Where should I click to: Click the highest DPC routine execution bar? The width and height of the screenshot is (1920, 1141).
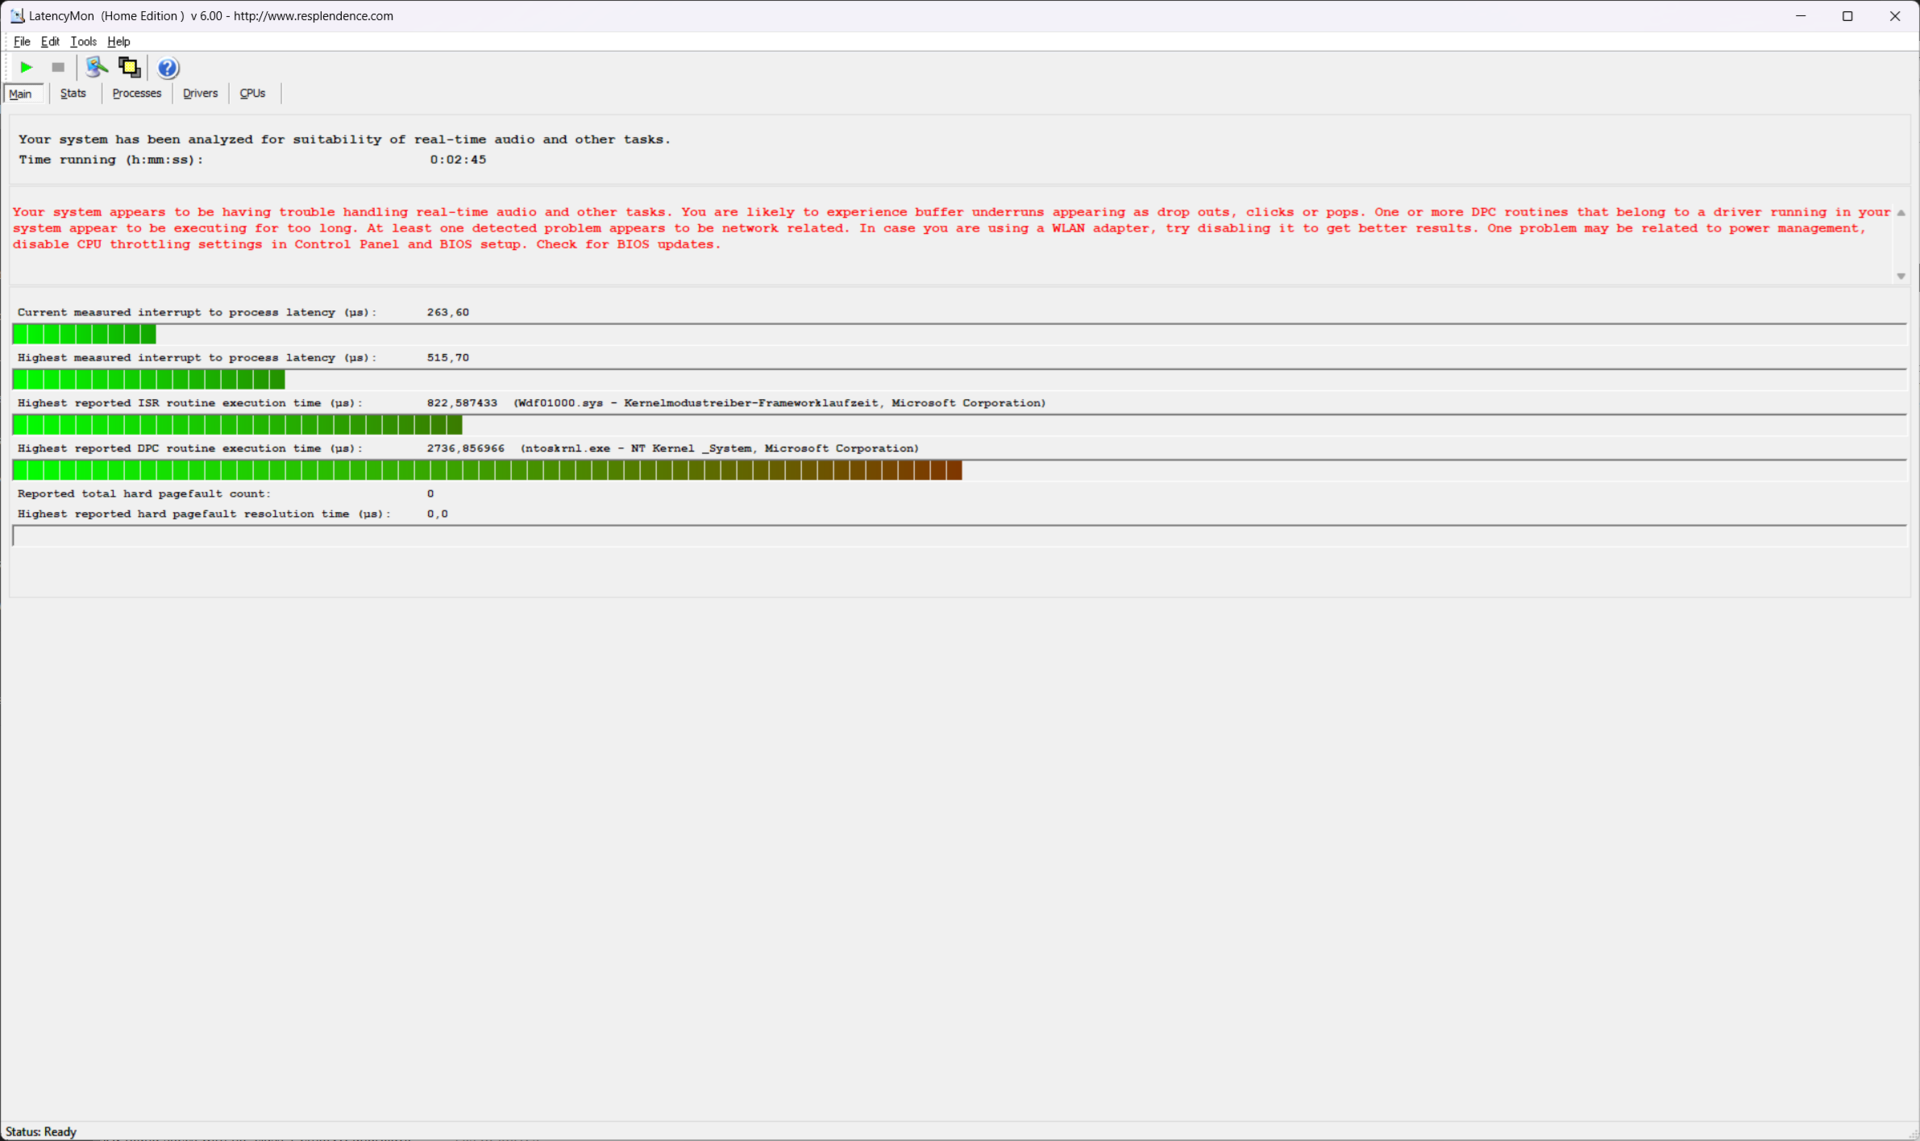click(x=487, y=470)
